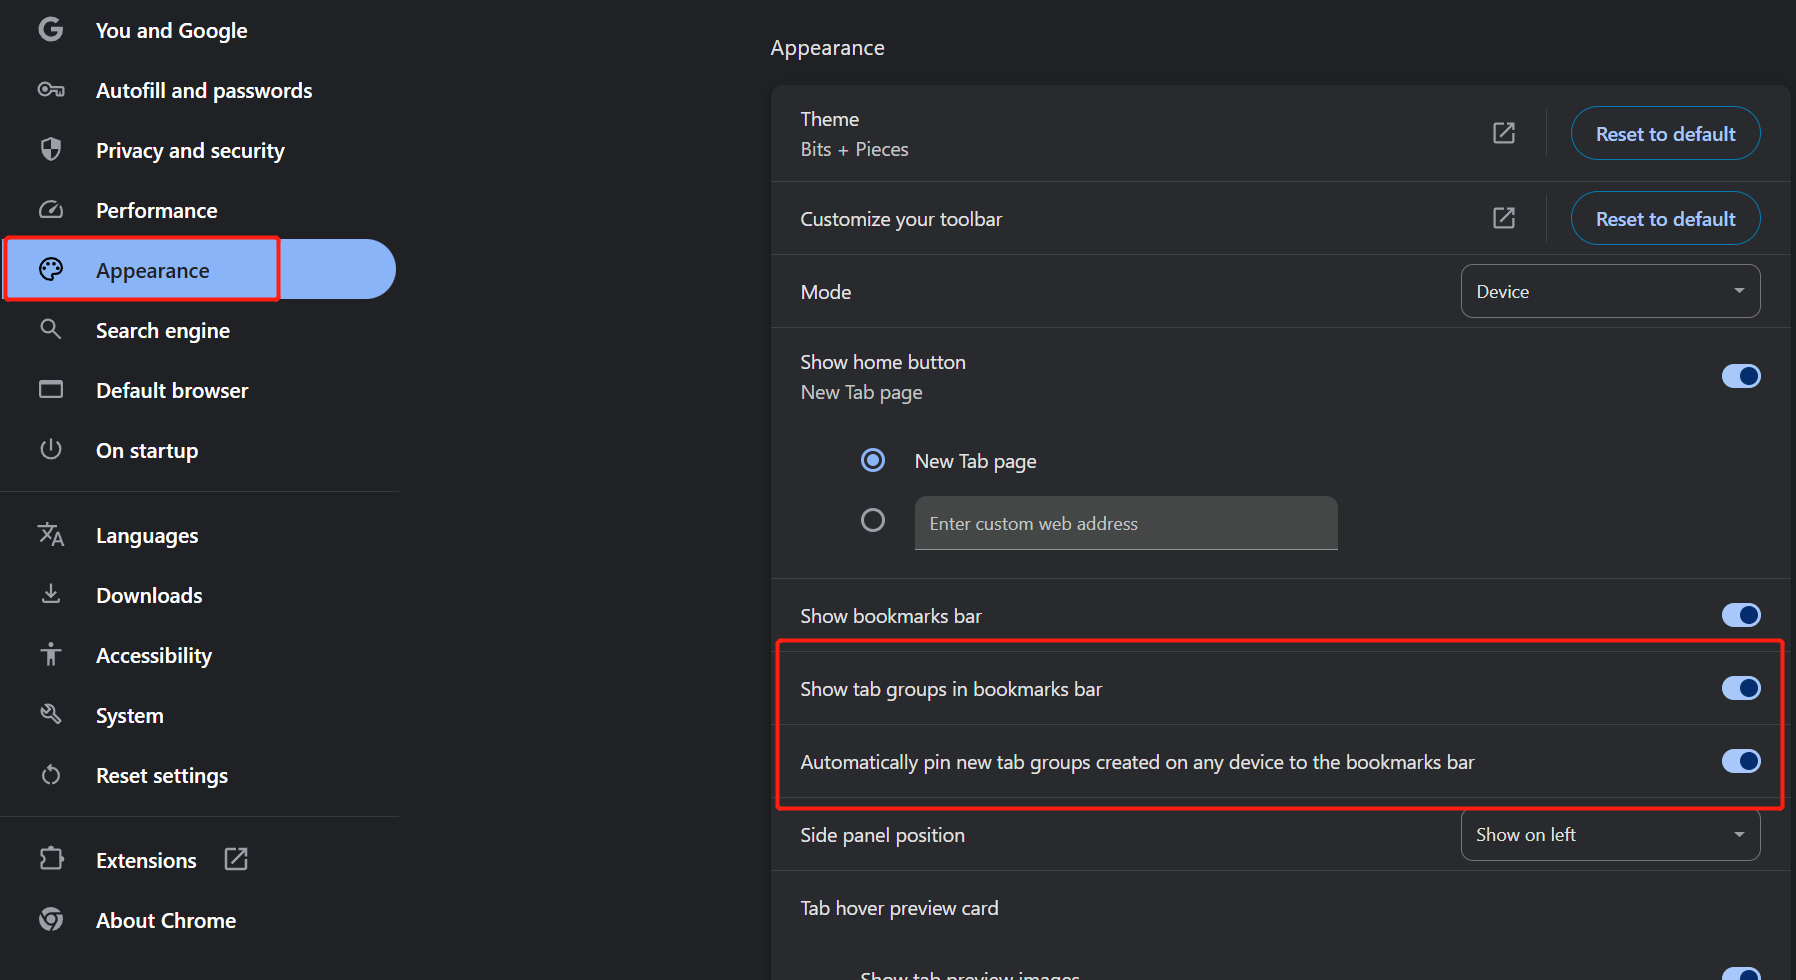
Task: Open Customize your toolbar external link icon
Action: pos(1504,218)
